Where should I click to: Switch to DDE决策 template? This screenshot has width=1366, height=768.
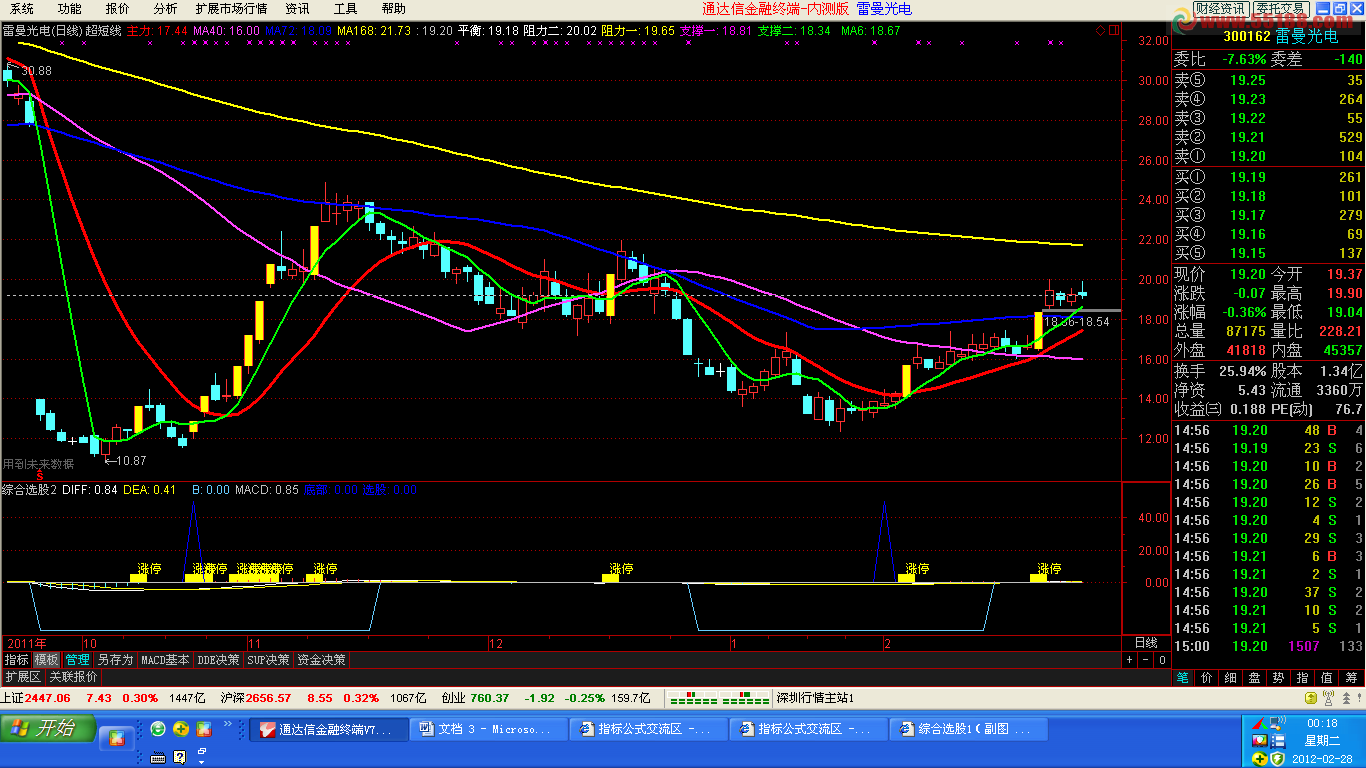tap(219, 660)
